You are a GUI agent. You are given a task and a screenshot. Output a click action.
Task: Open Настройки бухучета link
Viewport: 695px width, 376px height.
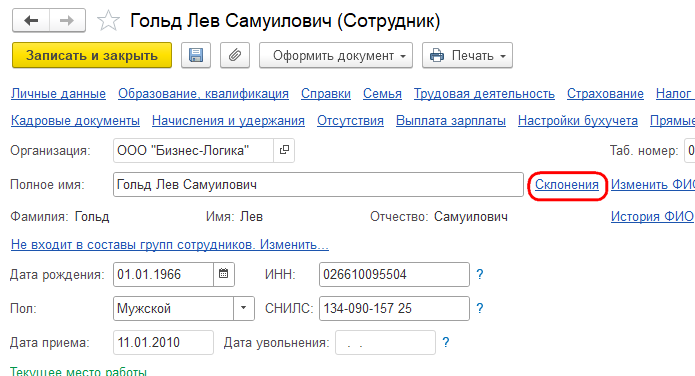tap(578, 121)
